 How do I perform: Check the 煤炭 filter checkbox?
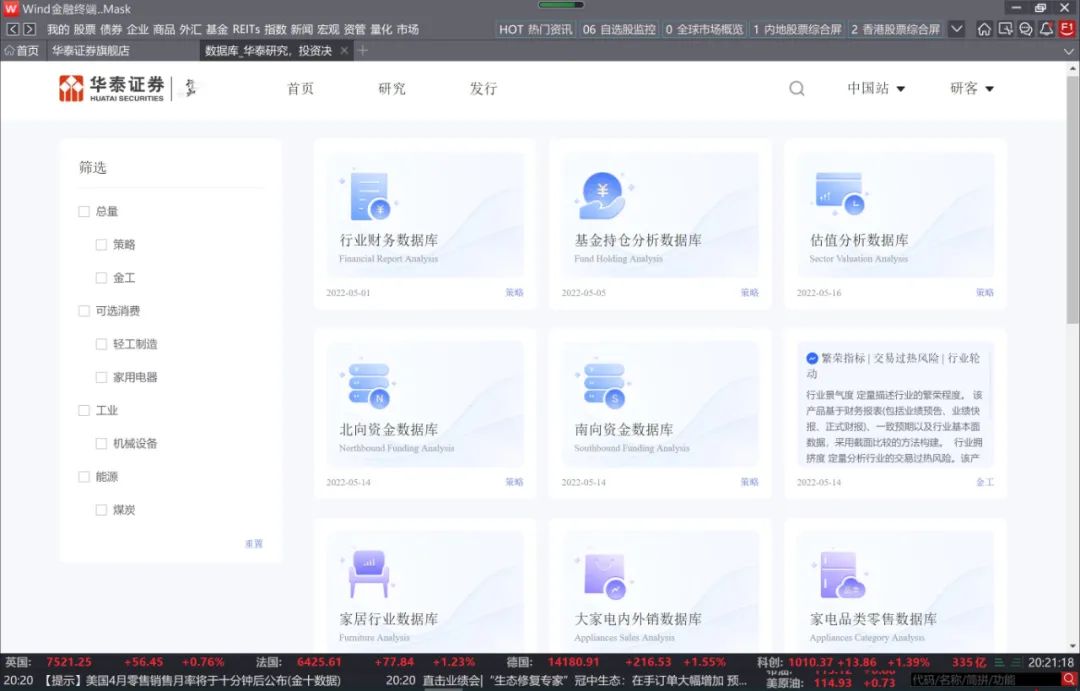(x=101, y=510)
